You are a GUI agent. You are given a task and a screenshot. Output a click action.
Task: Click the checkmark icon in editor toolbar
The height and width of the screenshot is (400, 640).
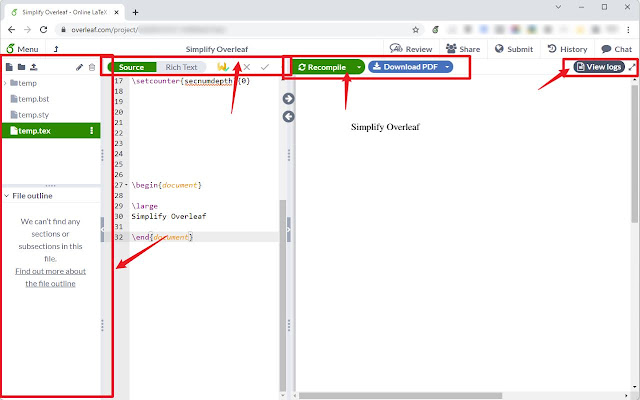point(265,67)
